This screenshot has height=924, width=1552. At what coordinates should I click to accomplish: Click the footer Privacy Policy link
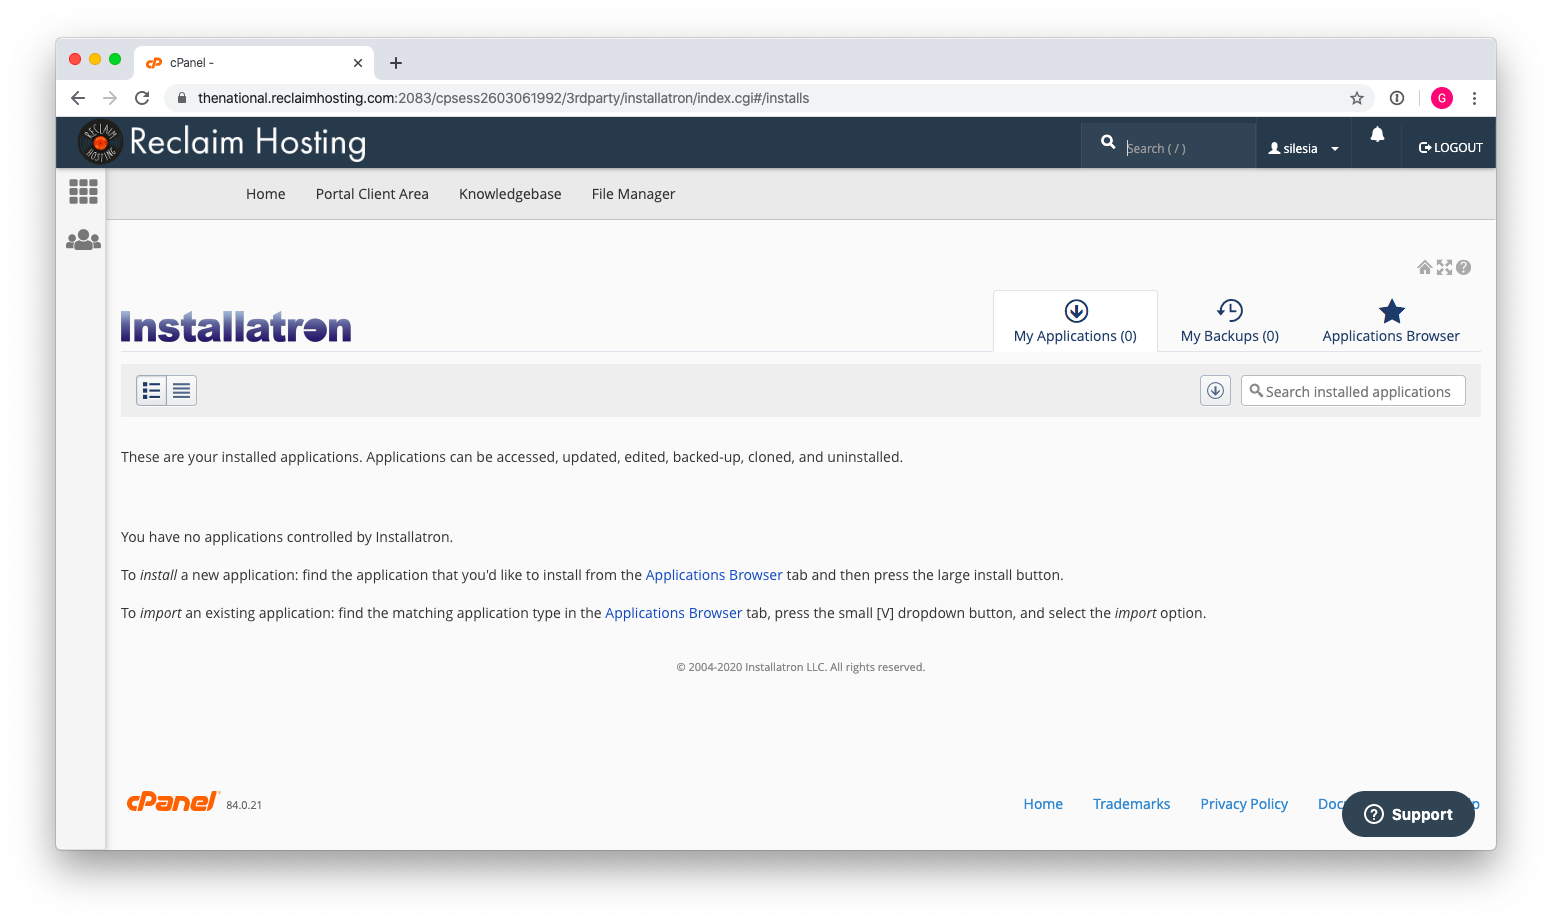pos(1244,804)
